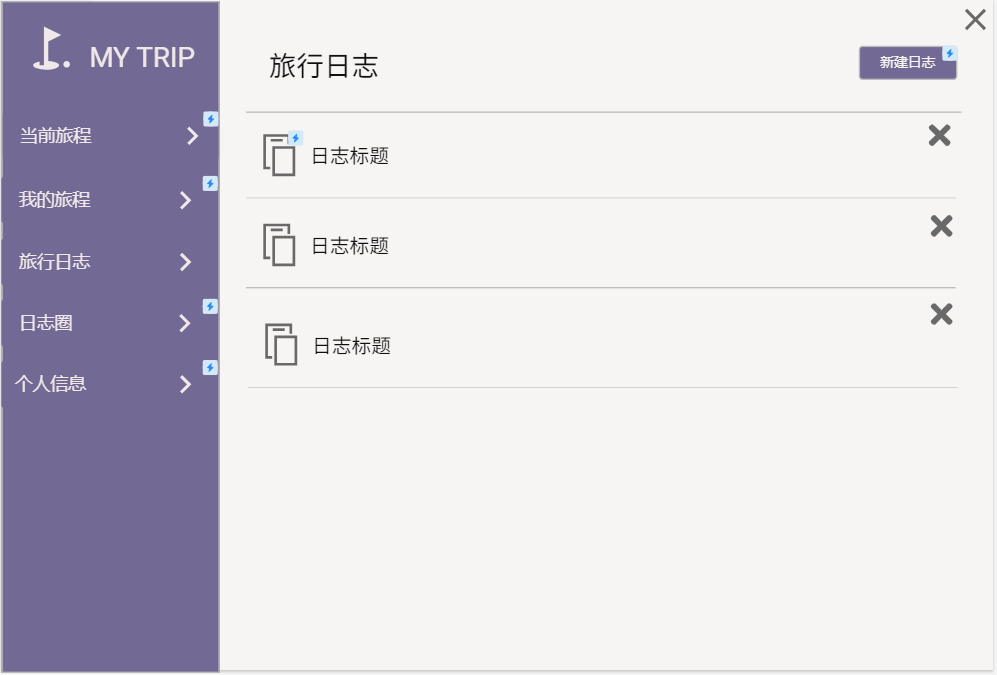This screenshot has width=997, height=675.
Task: Delete the third journal entry
Action: pyautogui.click(x=941, y=315)
